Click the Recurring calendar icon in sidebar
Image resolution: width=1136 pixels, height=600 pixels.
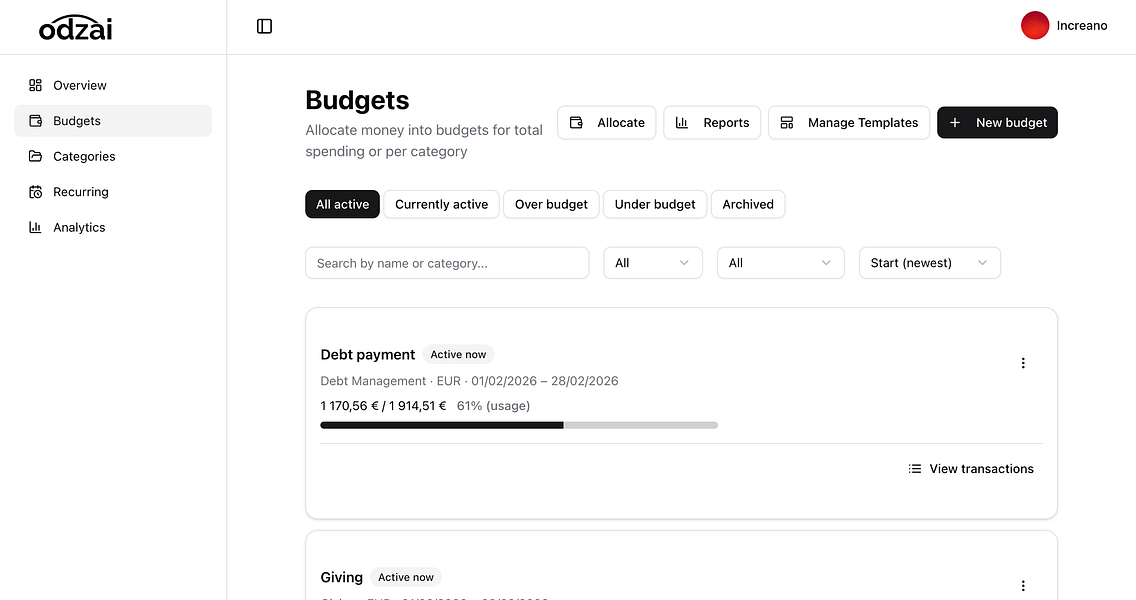tap(36, 192)
